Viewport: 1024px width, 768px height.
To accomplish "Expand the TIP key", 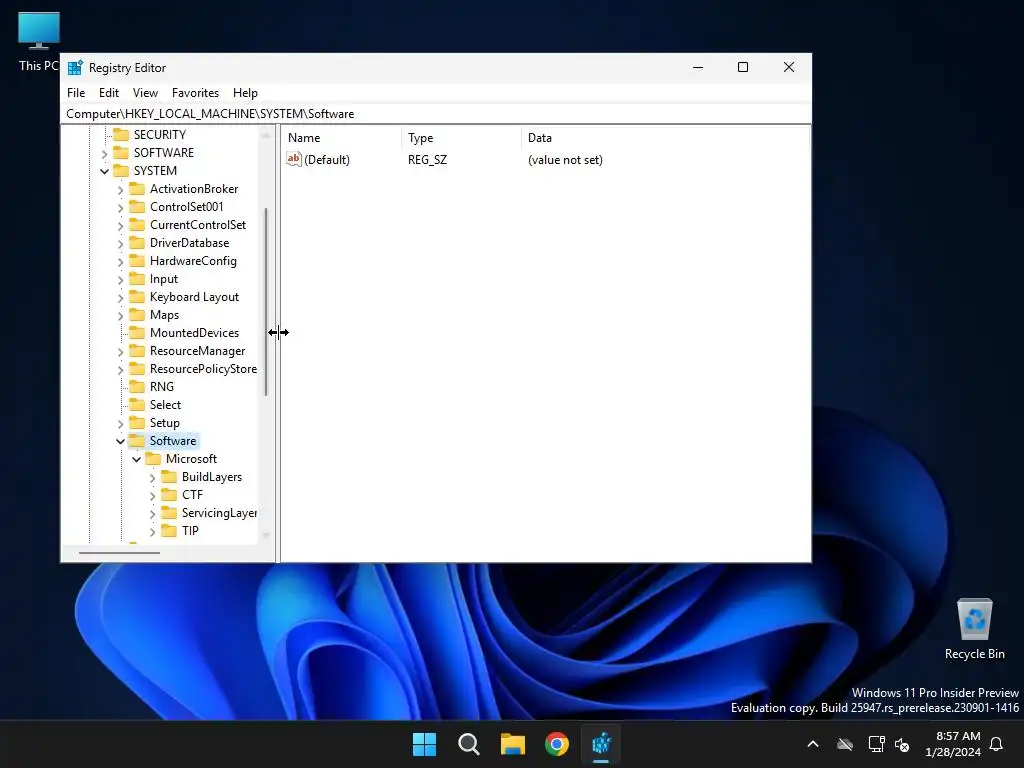I will click(152, 532).
